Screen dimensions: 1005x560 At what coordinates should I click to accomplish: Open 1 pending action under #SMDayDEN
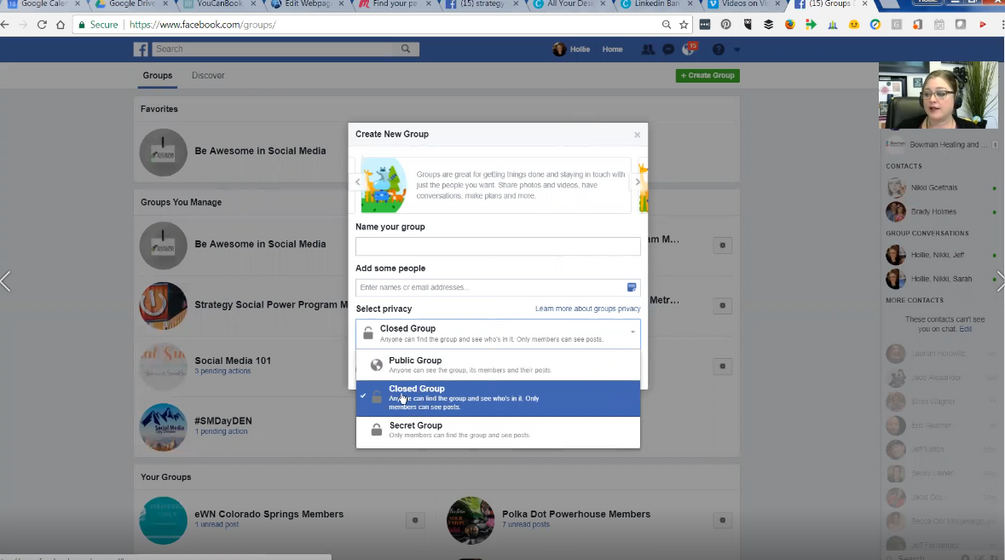pos(221,431)
